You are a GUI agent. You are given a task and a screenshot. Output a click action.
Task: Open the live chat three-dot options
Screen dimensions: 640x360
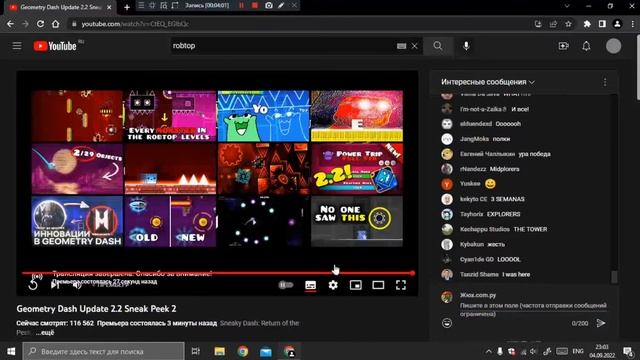coord(605,82)
